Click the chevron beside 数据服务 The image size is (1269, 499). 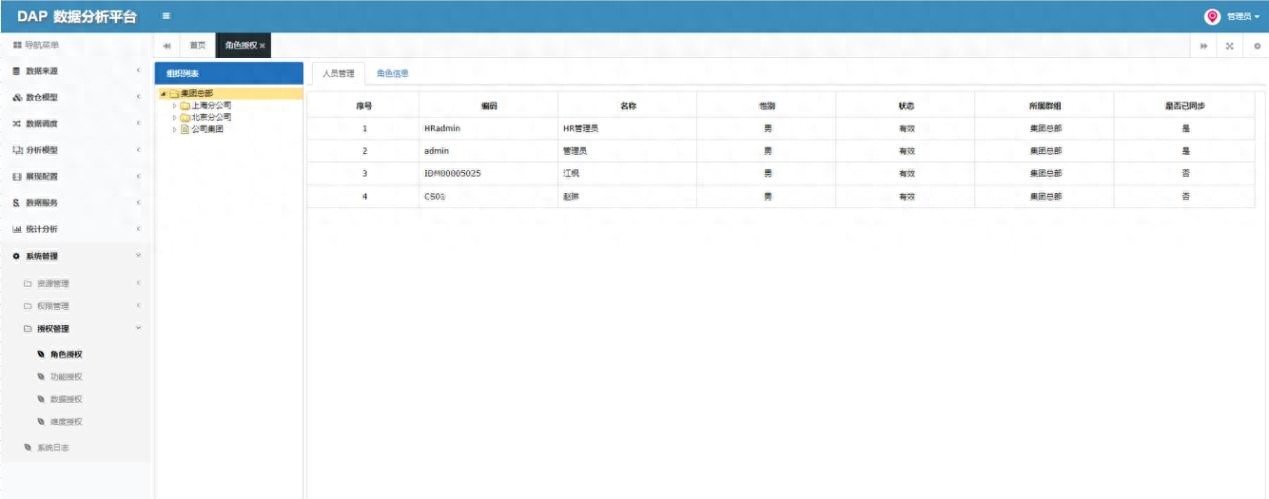[138, 203]
